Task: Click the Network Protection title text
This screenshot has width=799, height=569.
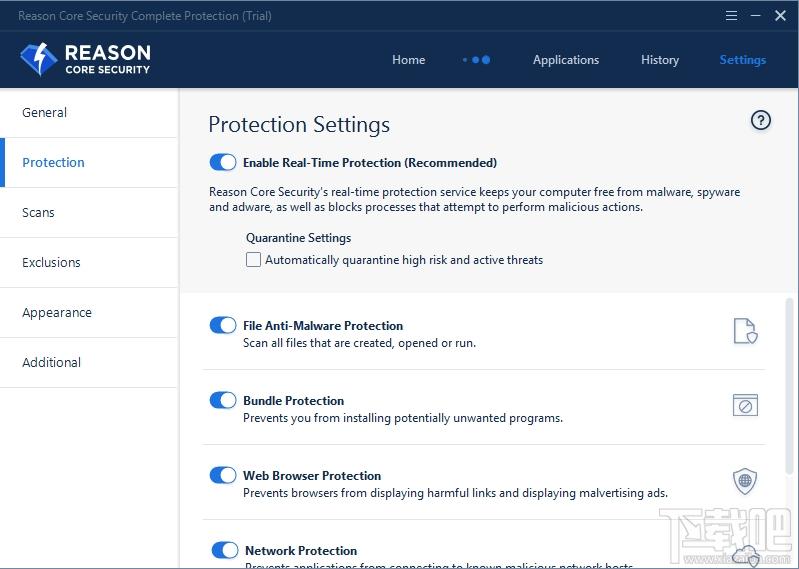Action: click(301, 551)
